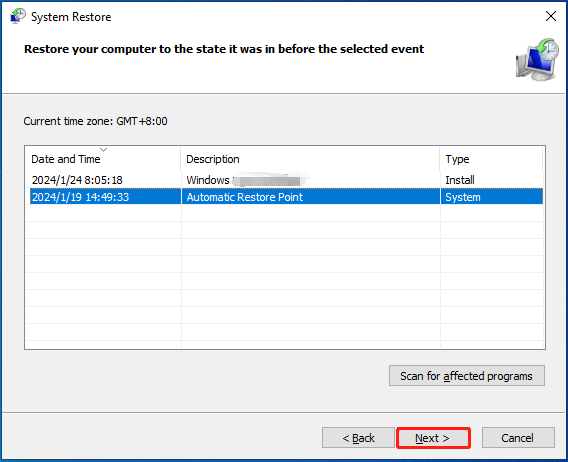Screen dimensions: 568x462
Task: Close the System Restore dialog
Action: click(x=551, y=16)
